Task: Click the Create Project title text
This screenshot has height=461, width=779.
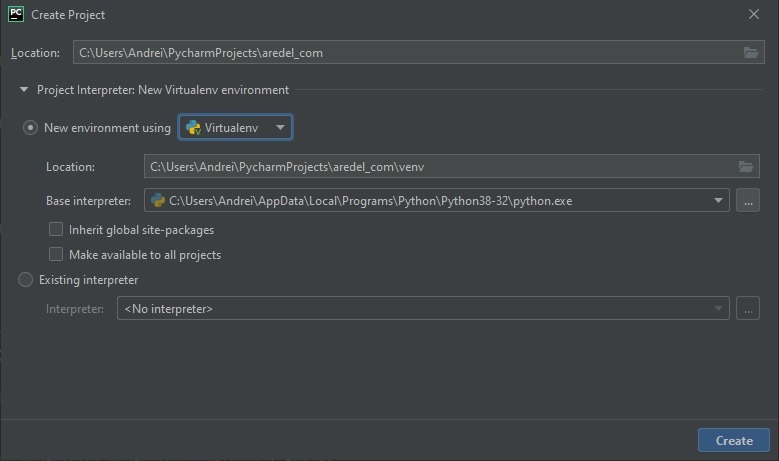Action: pos(68,15)
